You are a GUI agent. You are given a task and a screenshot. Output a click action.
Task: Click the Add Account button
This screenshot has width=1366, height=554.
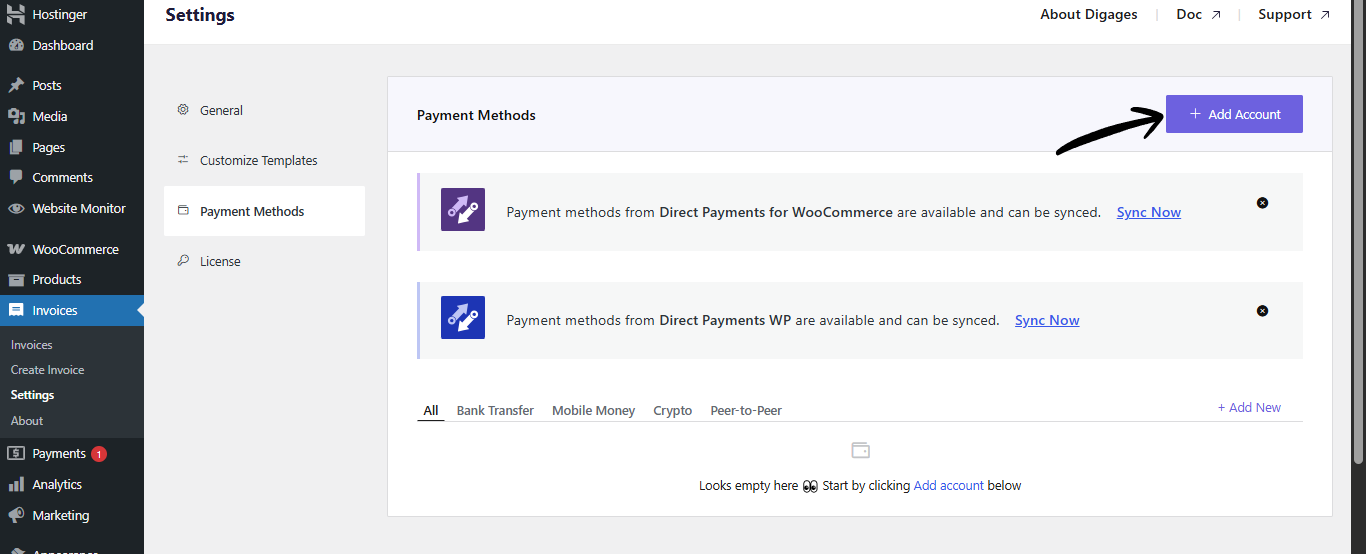[1234, 114]
